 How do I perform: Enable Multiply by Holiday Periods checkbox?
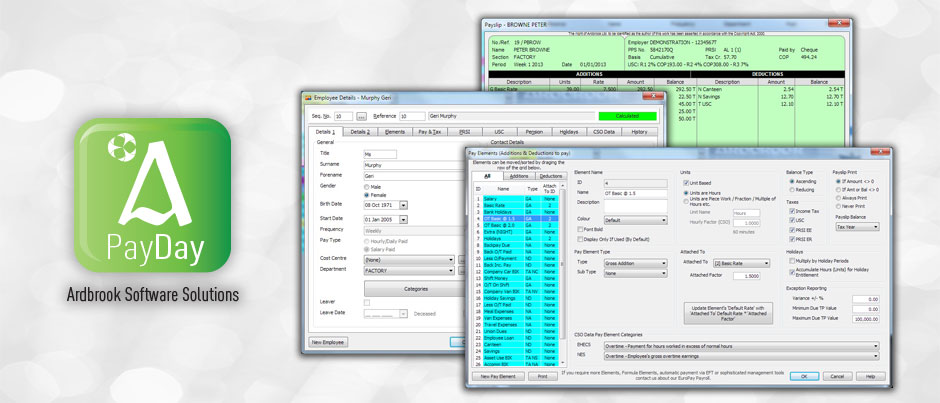(x=793, y=261)
